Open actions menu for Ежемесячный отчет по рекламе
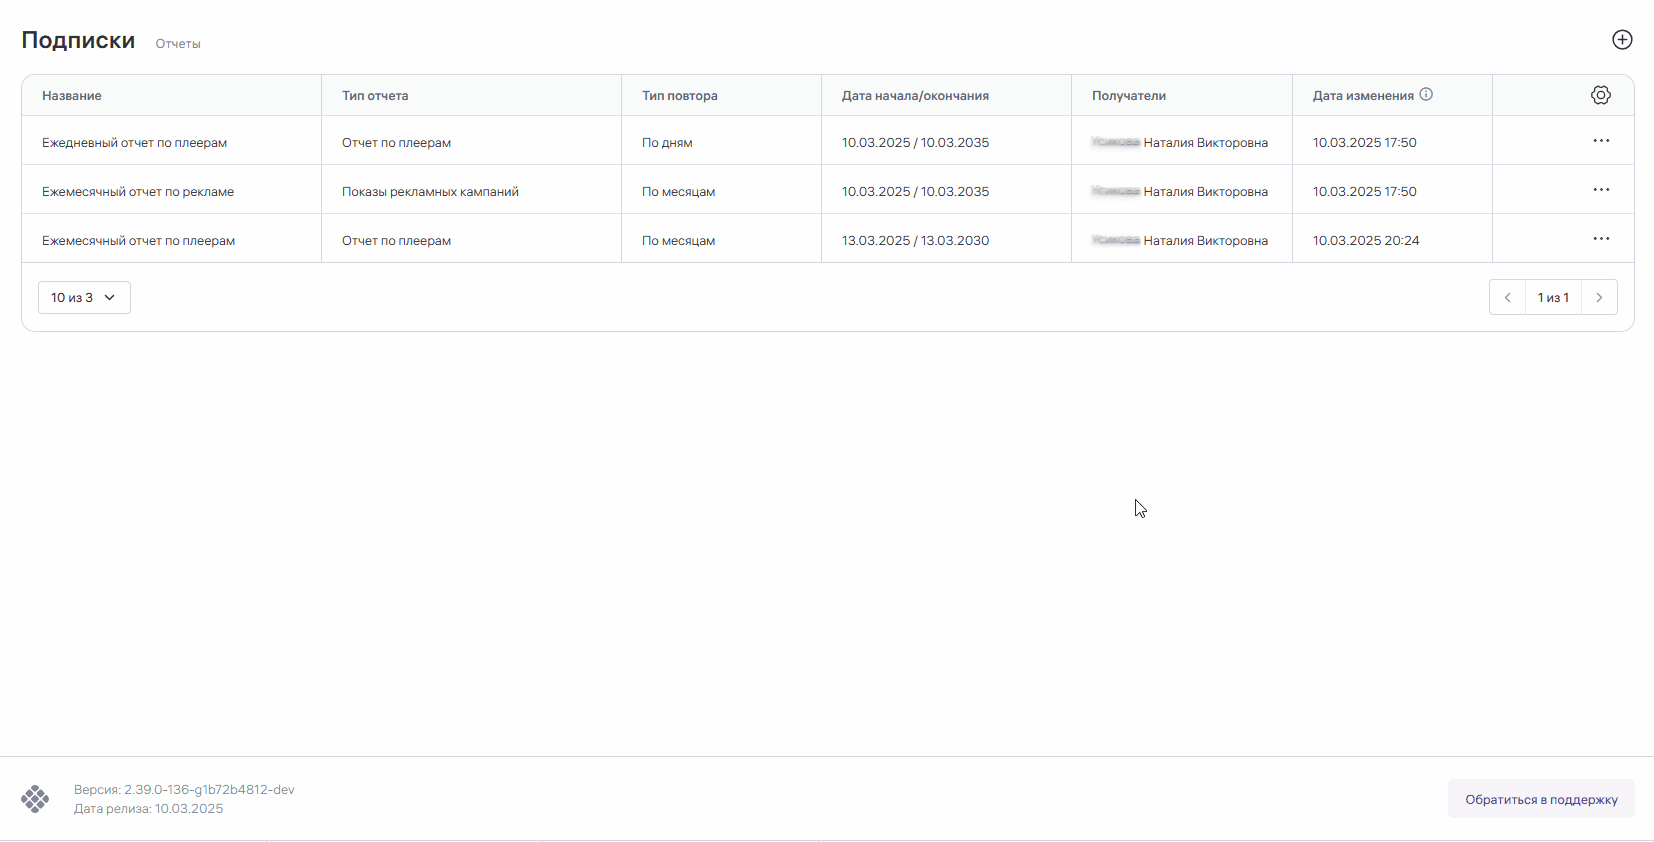Screen dimensions: 1654x842 [x=1600, y=190]
